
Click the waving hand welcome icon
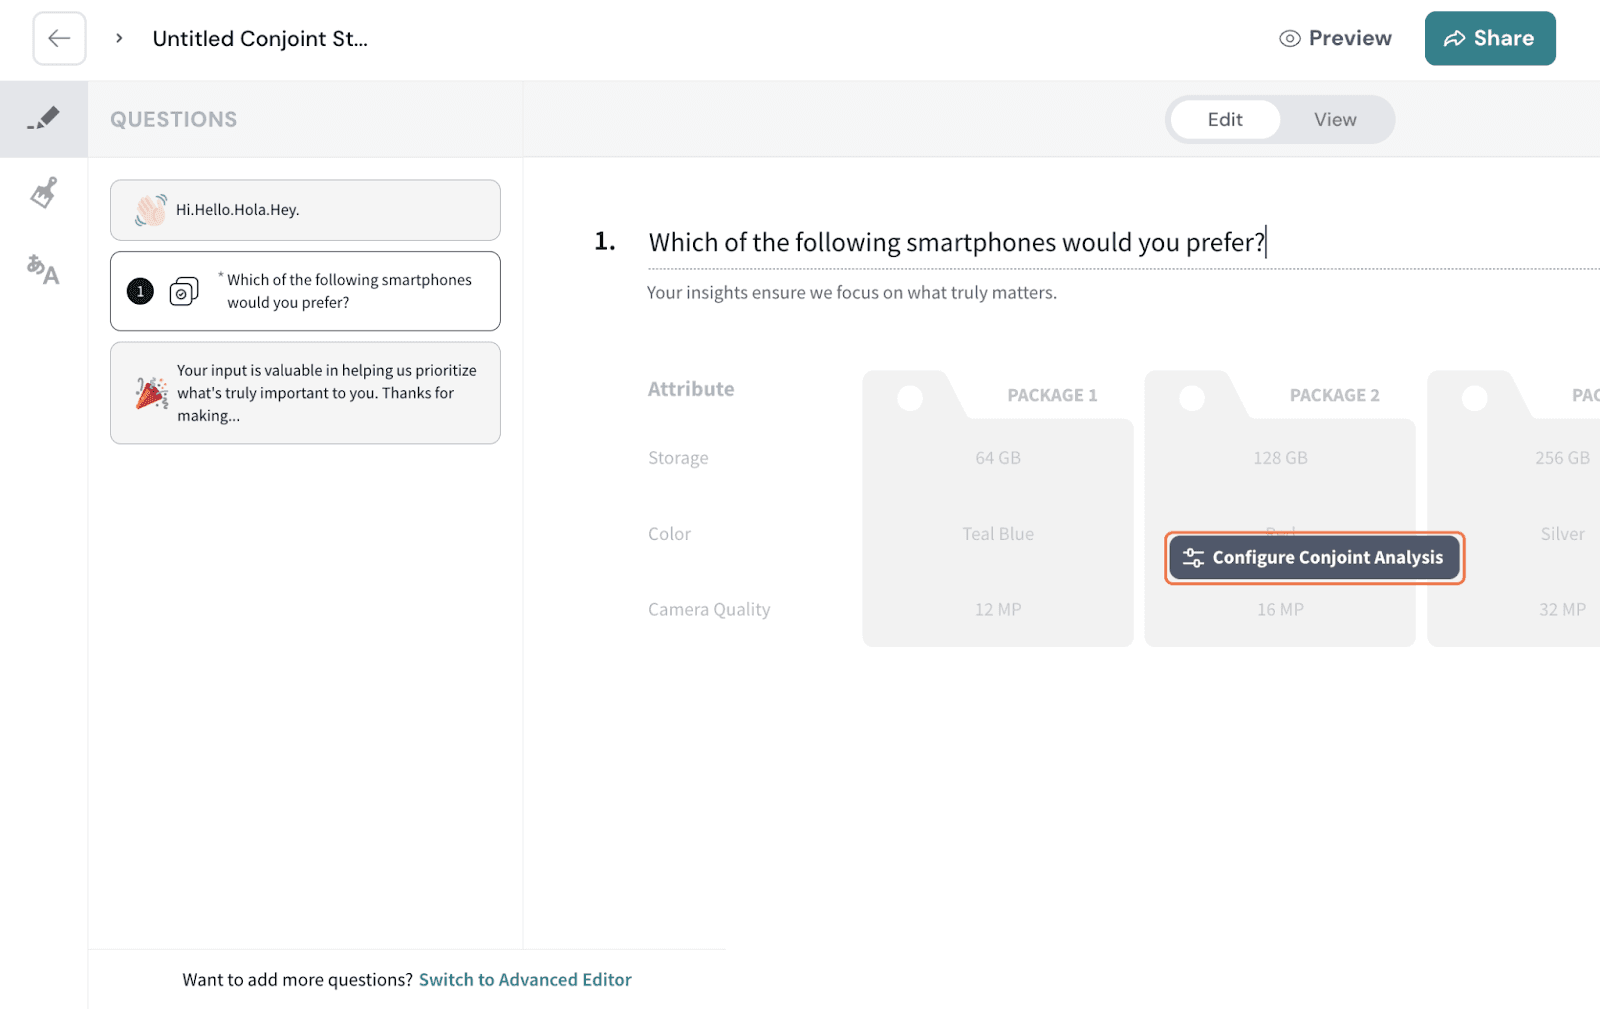pos(150,210)
